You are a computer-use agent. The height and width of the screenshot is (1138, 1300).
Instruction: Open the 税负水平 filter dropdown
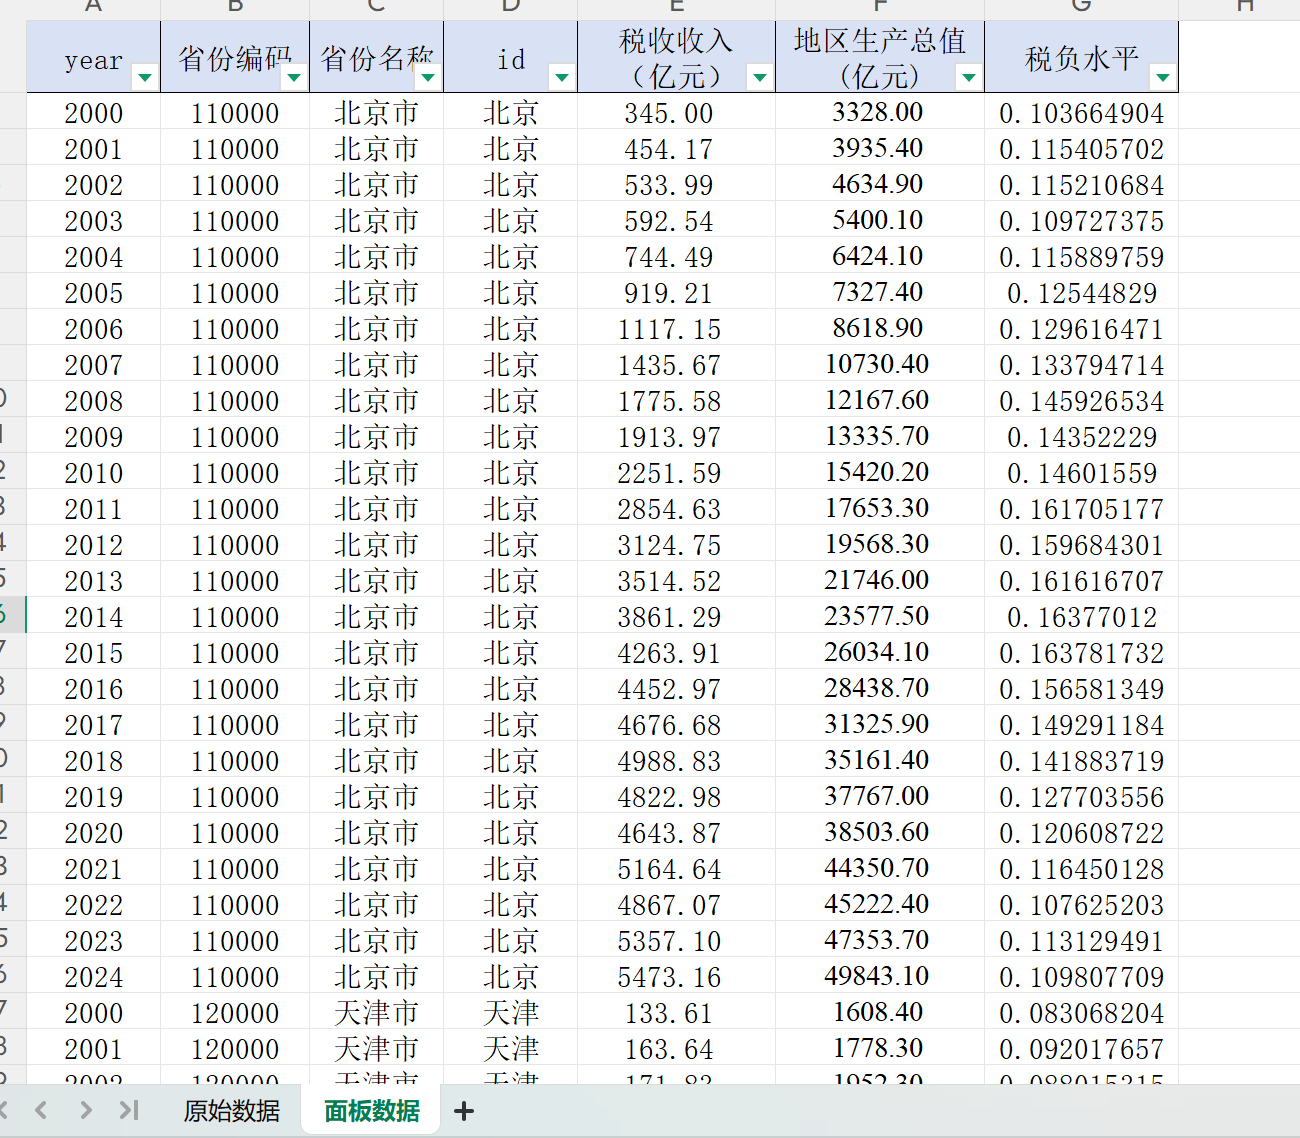tap(1163, 77)
